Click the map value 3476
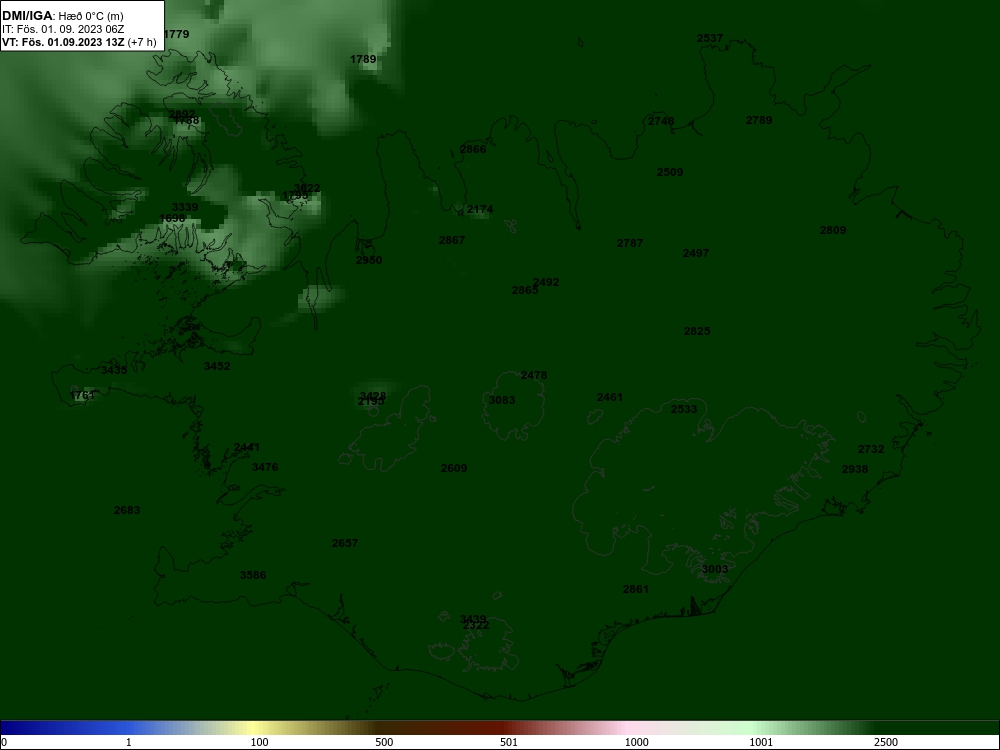This screenshot has height=750, width=1000. click(265, 467)
